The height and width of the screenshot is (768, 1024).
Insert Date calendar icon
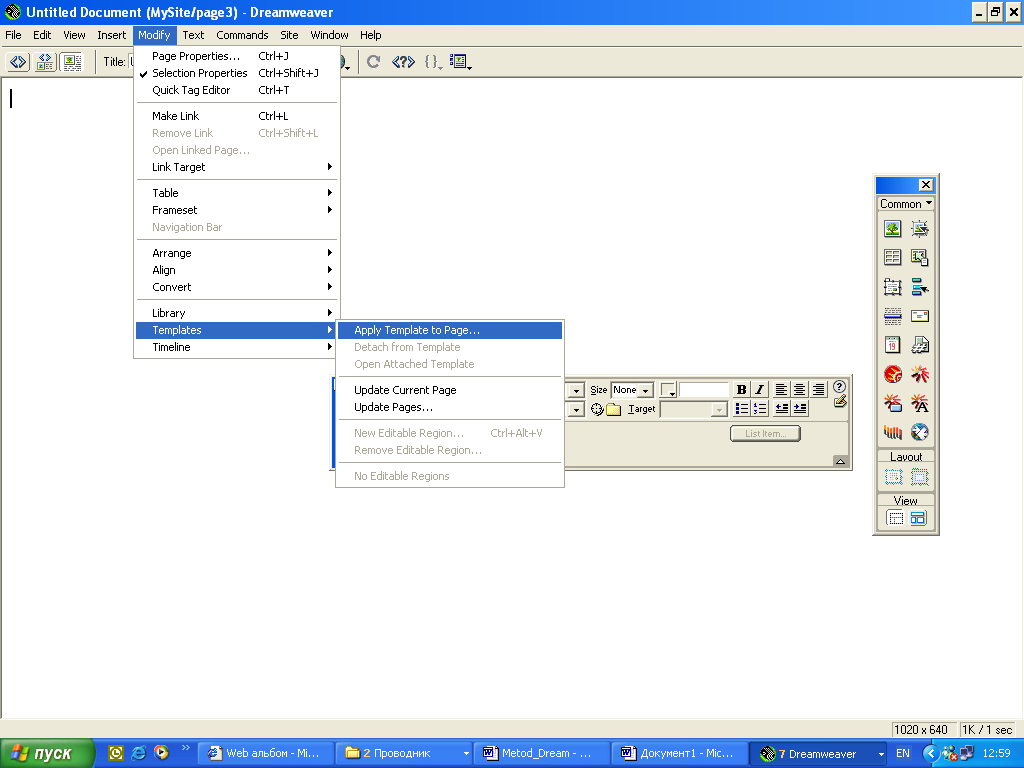pyautogui.click(x=893, y=345)
